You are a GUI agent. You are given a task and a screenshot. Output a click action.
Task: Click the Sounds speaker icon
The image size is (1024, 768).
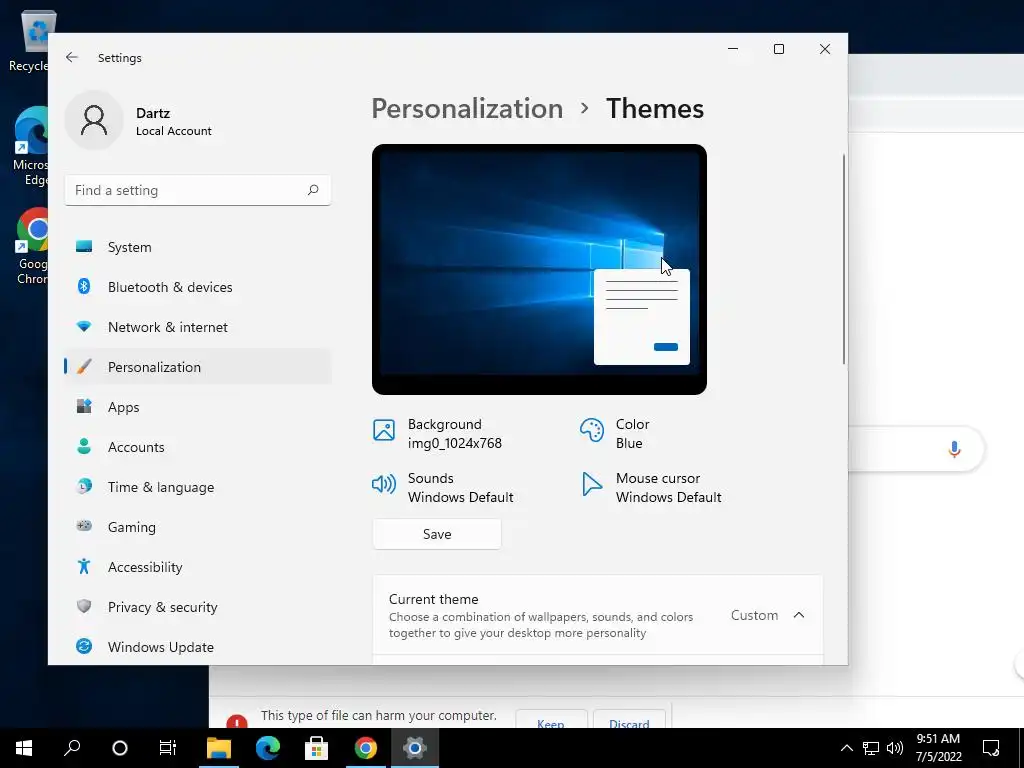384,484
